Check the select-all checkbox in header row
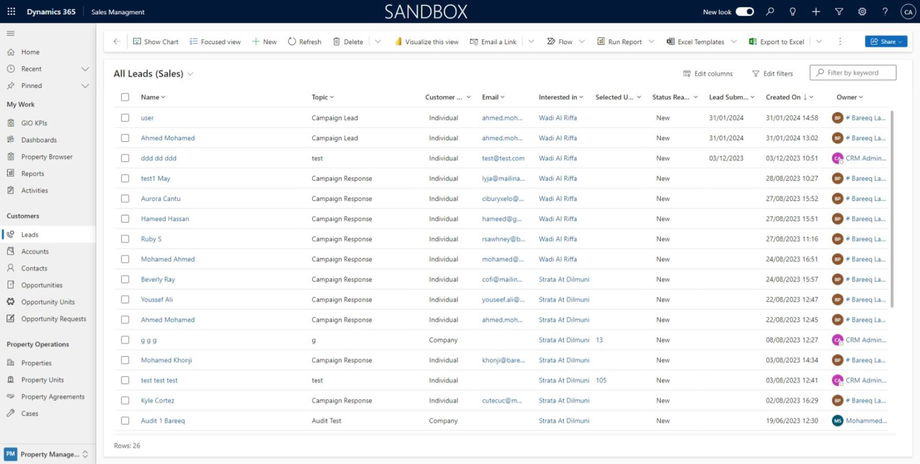The width and height of the screenshot is (920, 464). (x=125, y=97)
